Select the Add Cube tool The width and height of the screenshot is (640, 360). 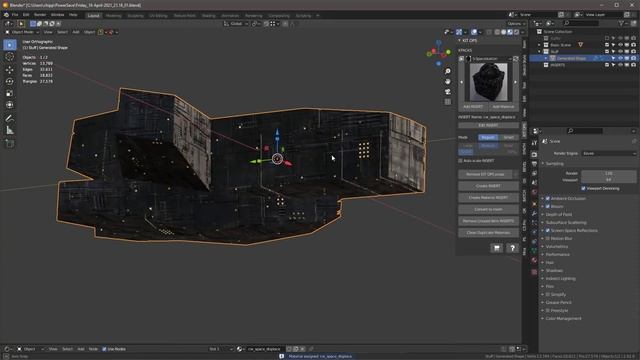tap(10, 144)
